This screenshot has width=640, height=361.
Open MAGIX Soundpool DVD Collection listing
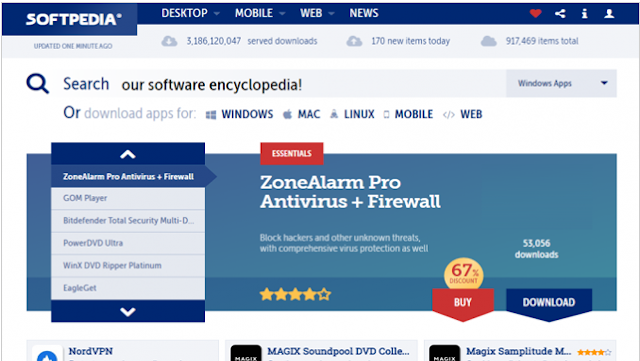pyautogui.click(x=338, y=351)
